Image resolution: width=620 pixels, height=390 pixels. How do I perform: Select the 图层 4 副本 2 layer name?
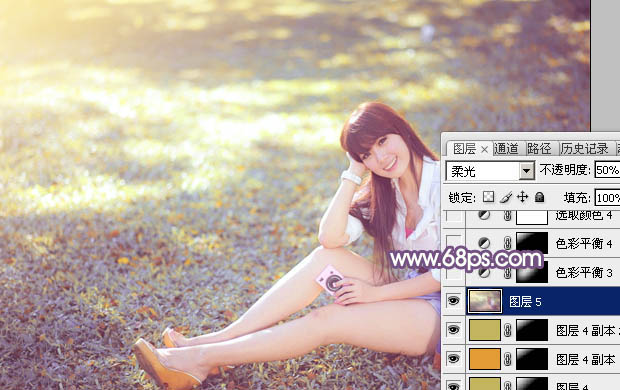(x=588, y=330)
